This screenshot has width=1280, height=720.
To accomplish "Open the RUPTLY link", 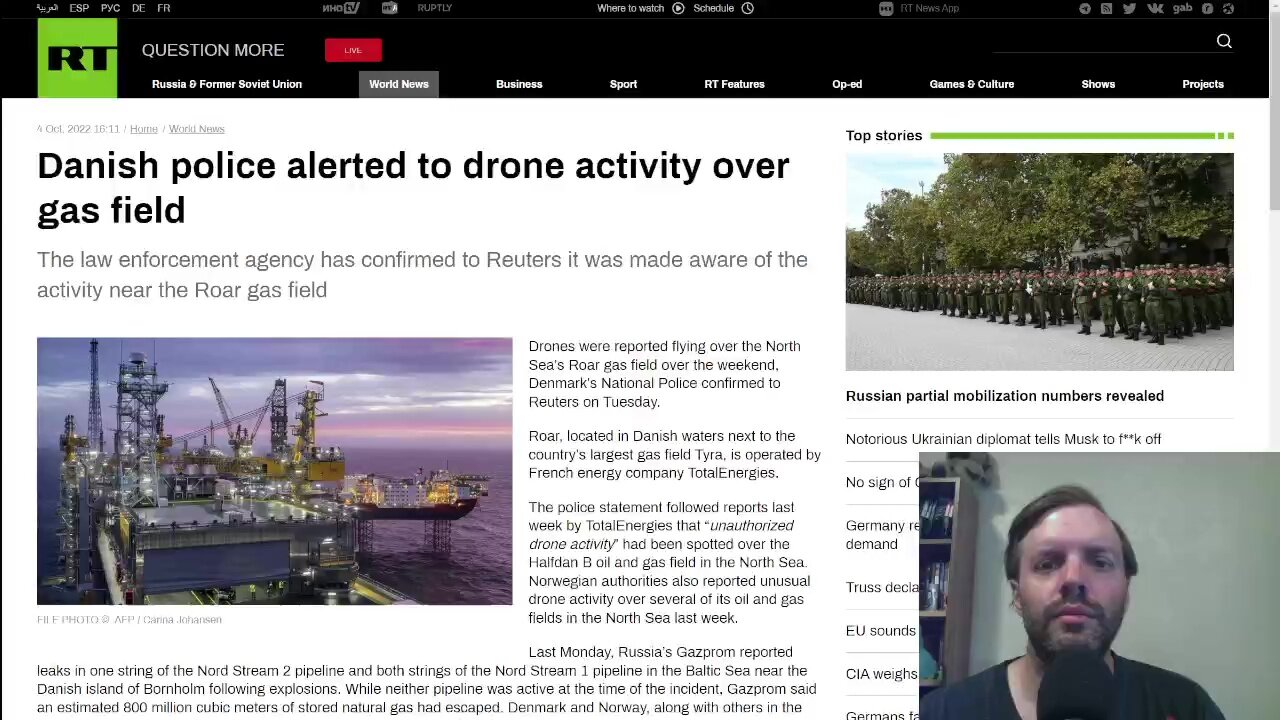I will [x=434, y=8].
